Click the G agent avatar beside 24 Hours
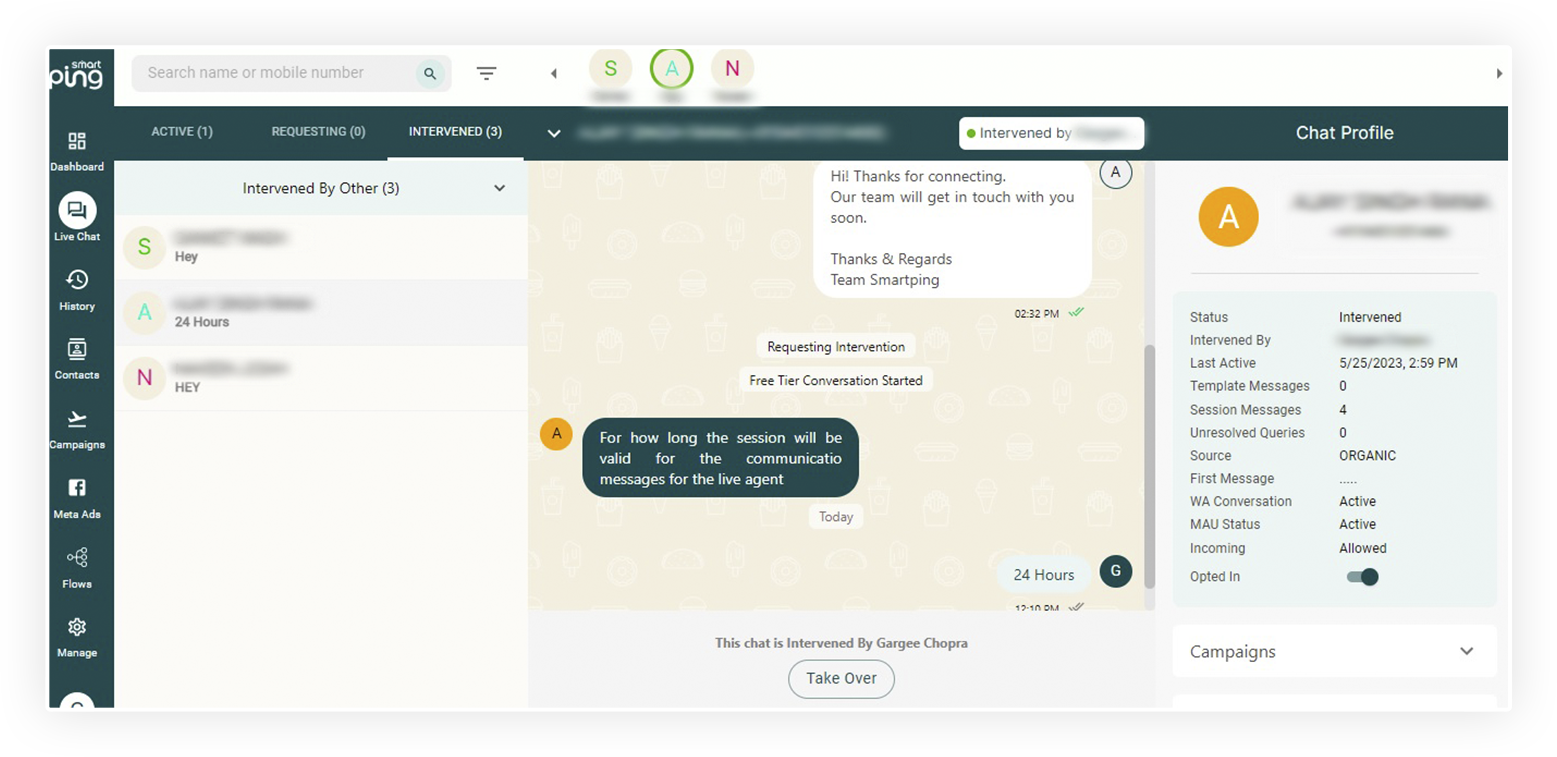The image size is (1557, 757). coord(1116,572)
